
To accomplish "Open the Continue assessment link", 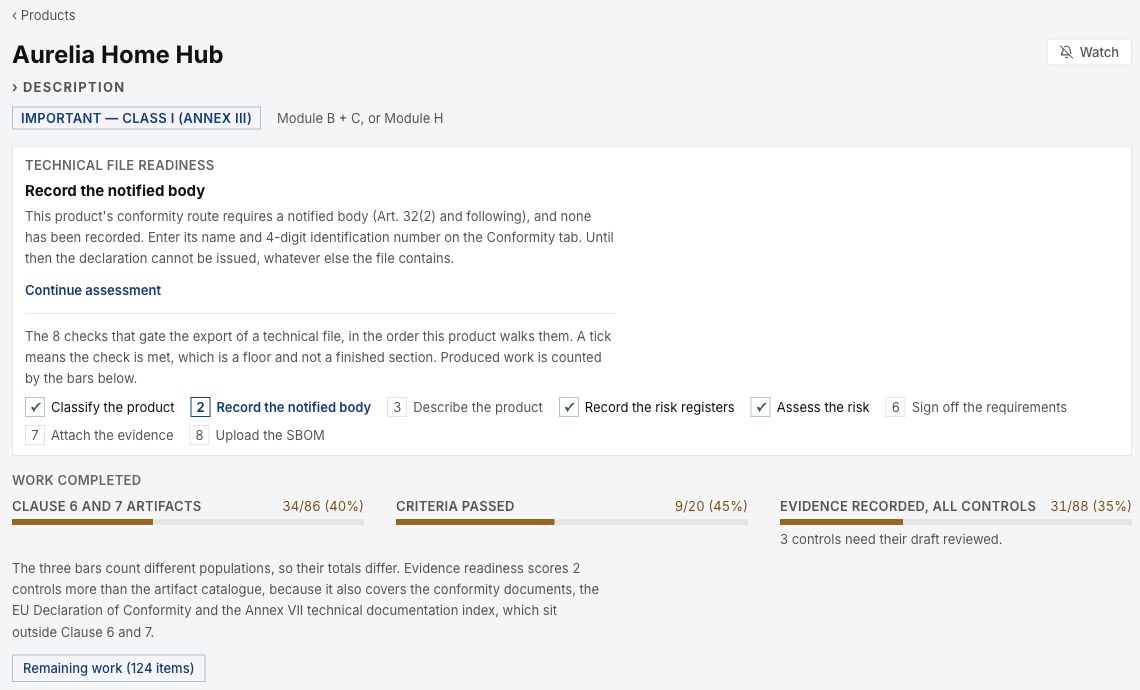I will (93, 290).
